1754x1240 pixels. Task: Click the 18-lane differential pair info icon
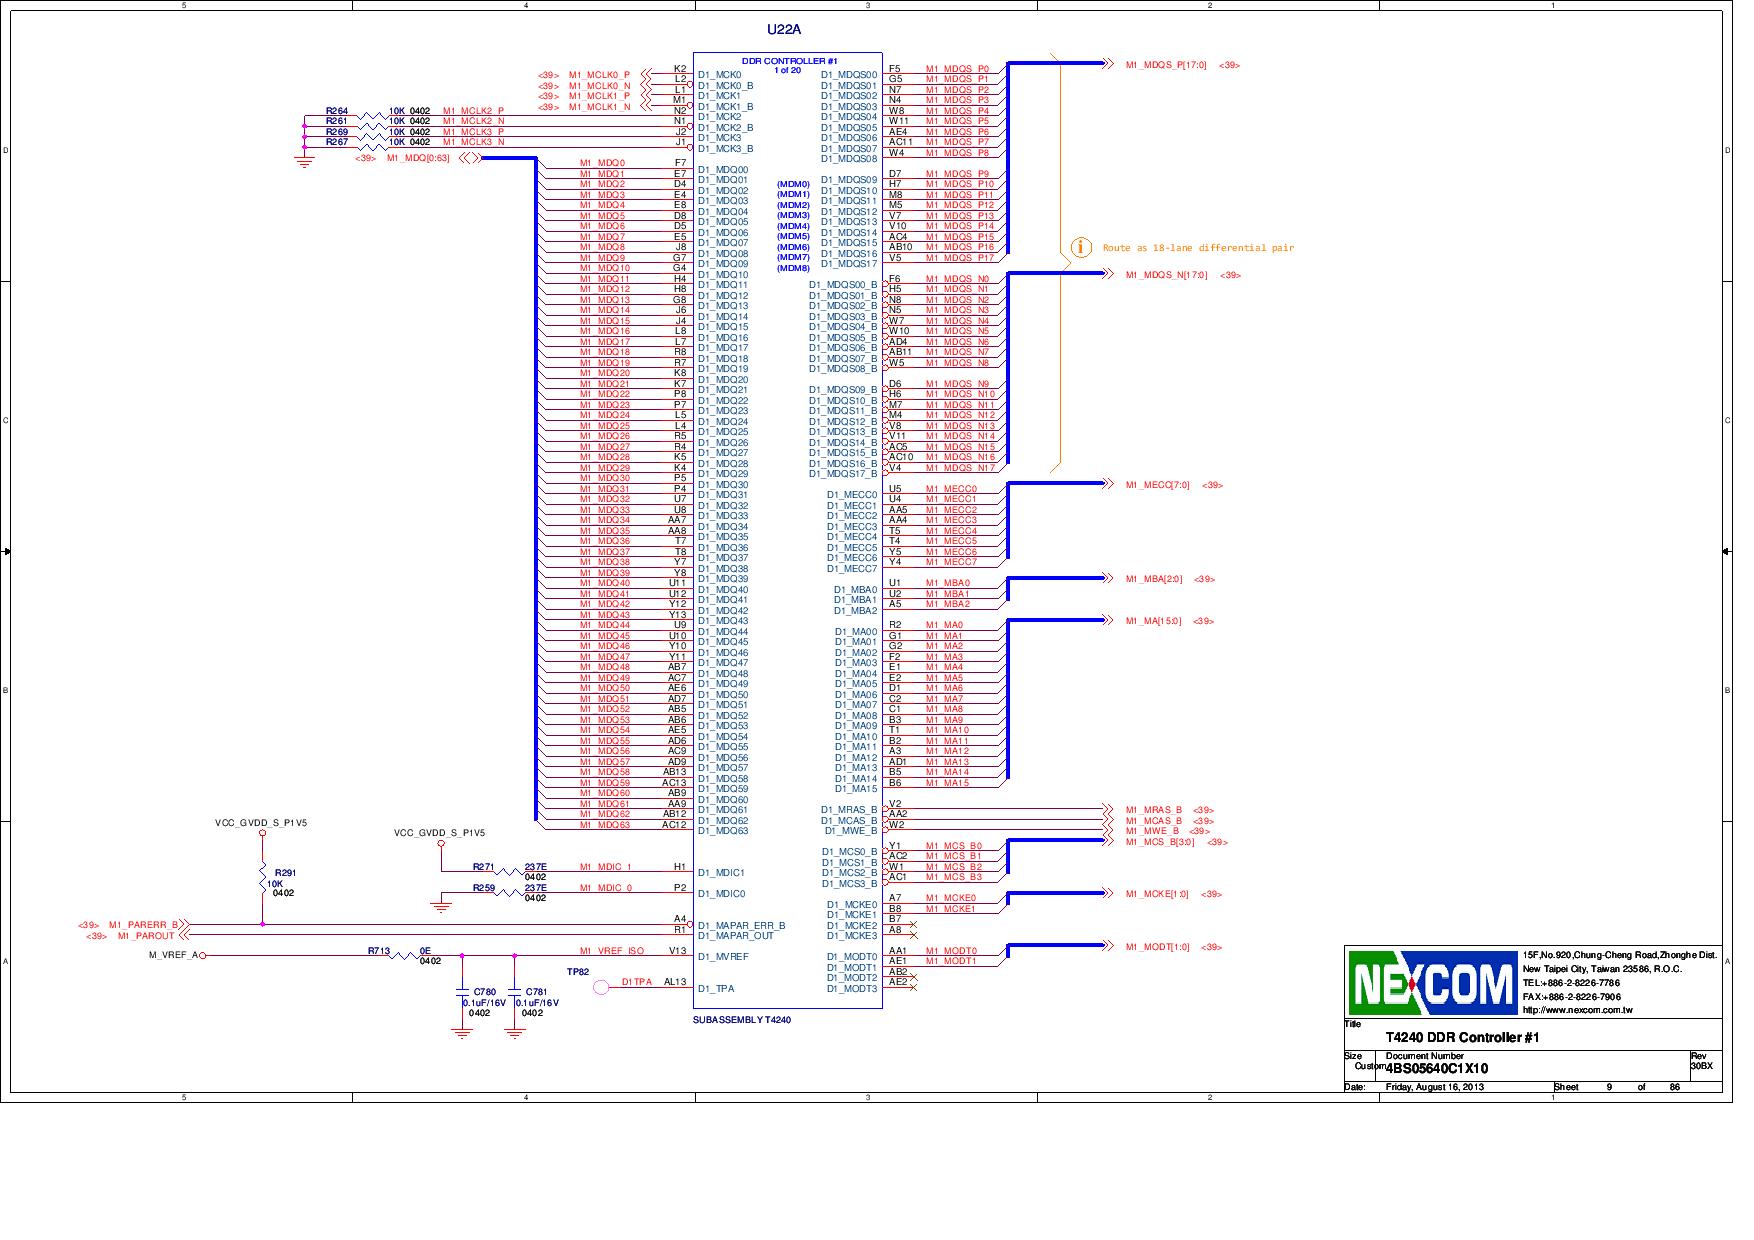pyautogui.click(x=1082, y=246)
